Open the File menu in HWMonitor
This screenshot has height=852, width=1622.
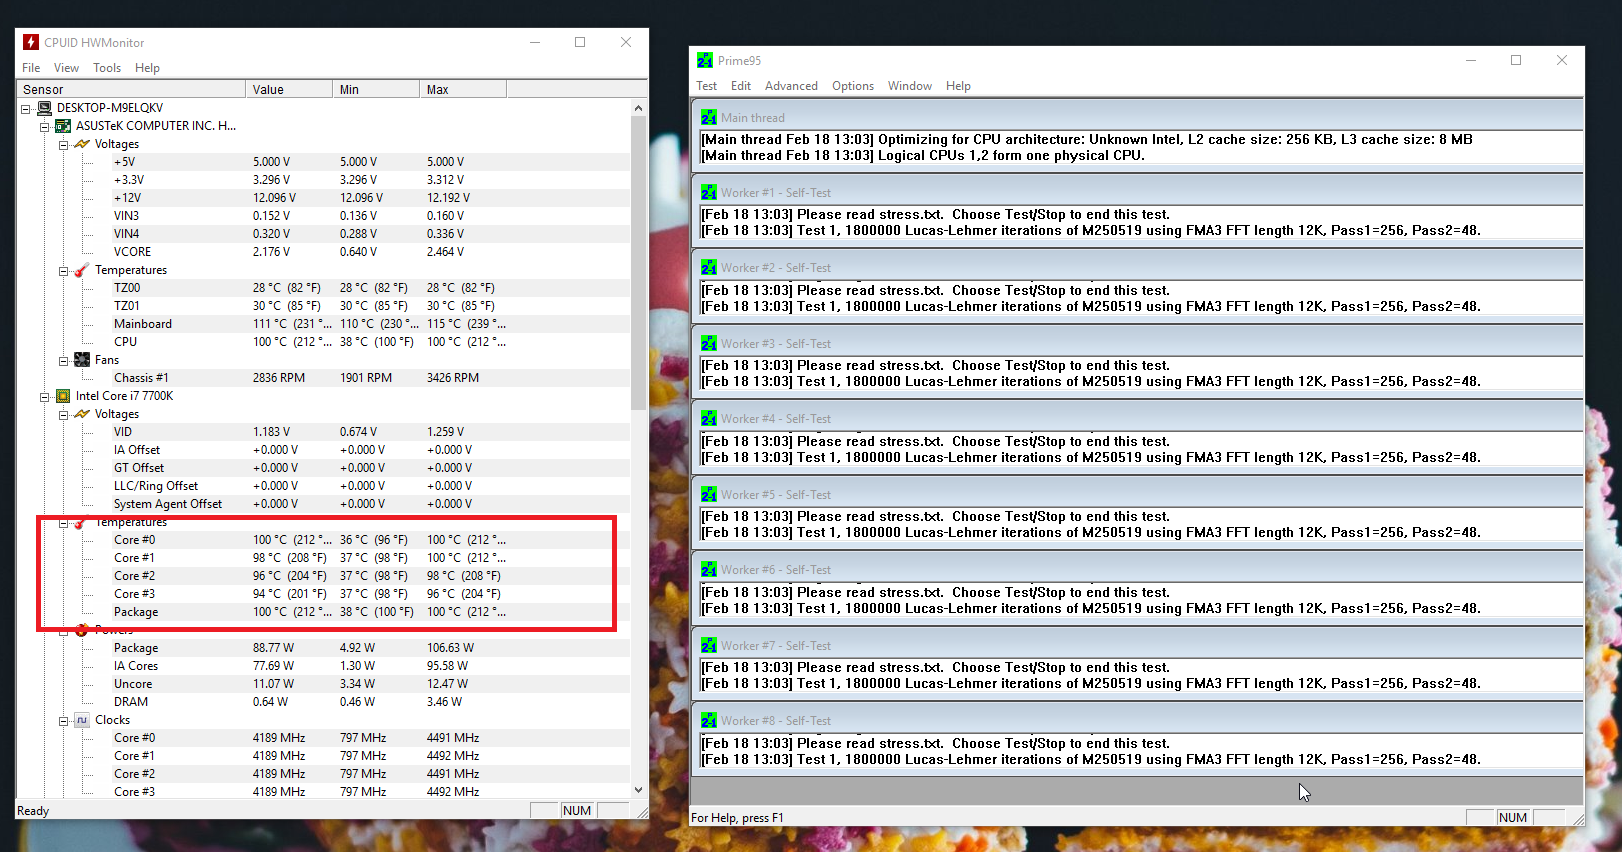(x=31, y=68)
